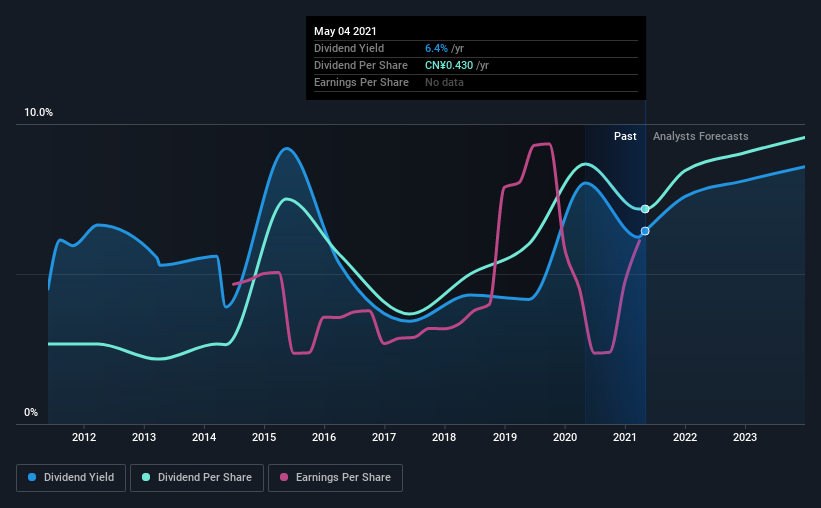Click the 0% y-axis label
821x508 pixels.
click(x=31, y=413)
